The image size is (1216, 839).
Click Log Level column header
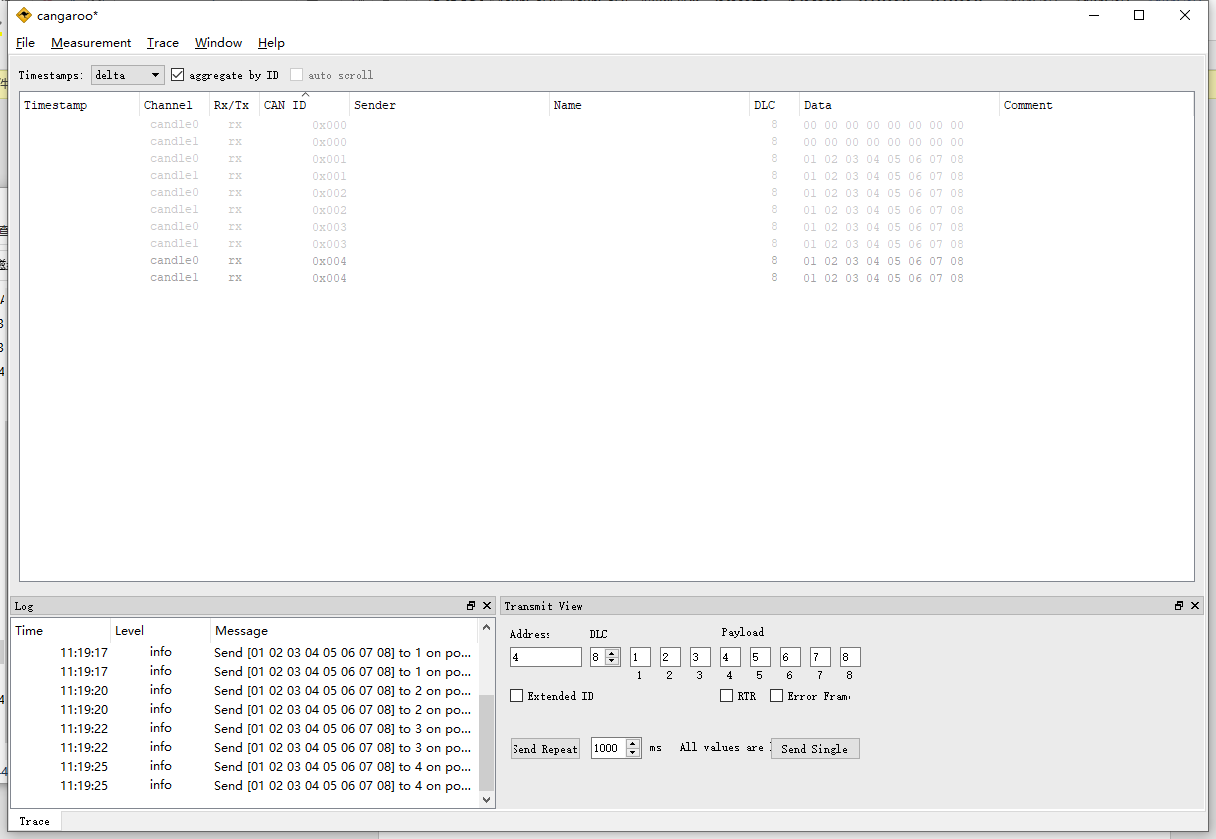coord(161,631)
